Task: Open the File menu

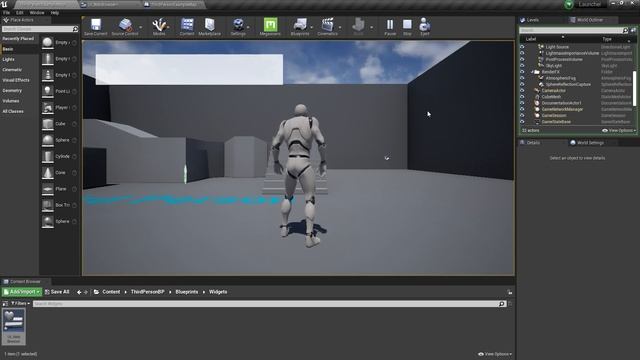Action: click(7, 13)
